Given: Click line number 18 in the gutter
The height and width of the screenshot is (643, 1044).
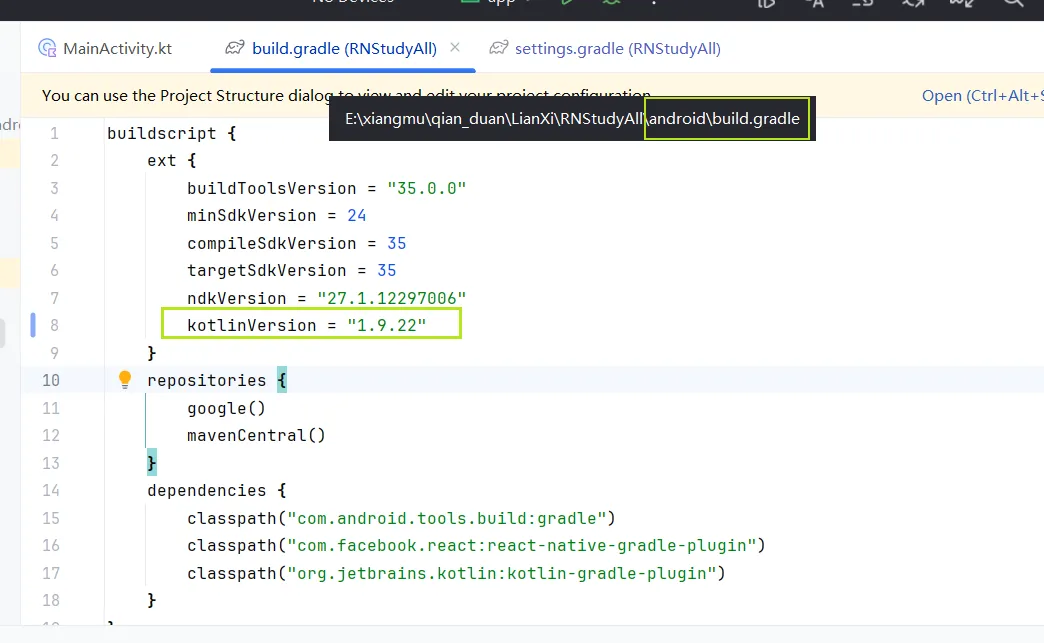Looking at the screenshot, I should 51,600.
